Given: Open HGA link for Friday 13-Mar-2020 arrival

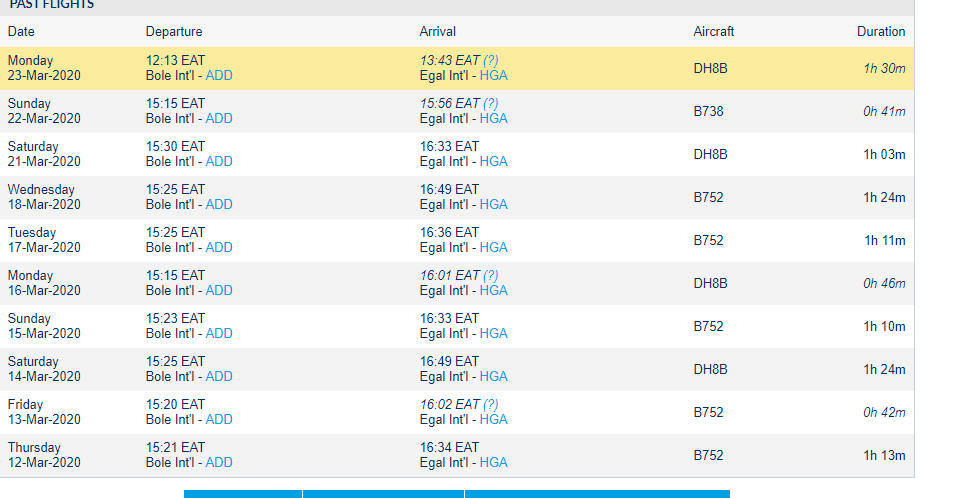Looking at the screenshot, I should [x=493, y=419].
